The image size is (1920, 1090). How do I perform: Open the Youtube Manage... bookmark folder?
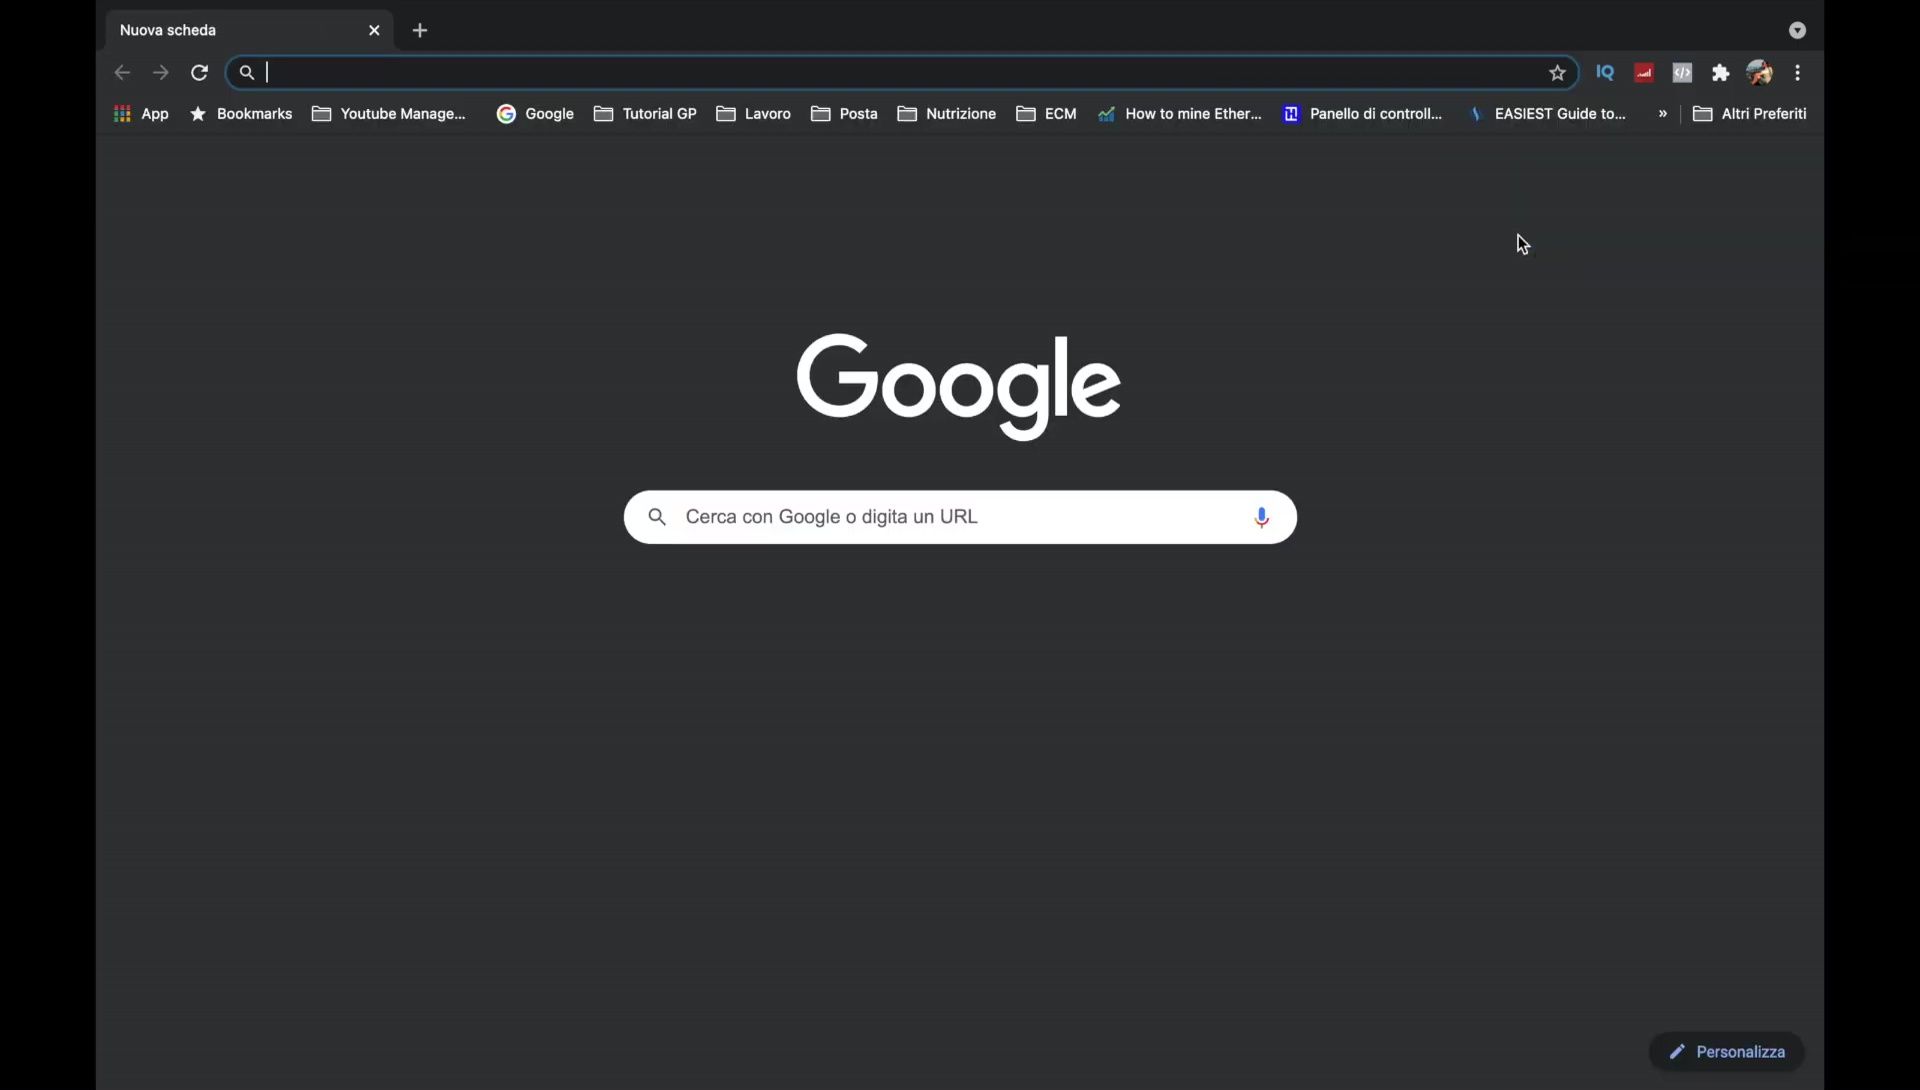pos(389,114)
